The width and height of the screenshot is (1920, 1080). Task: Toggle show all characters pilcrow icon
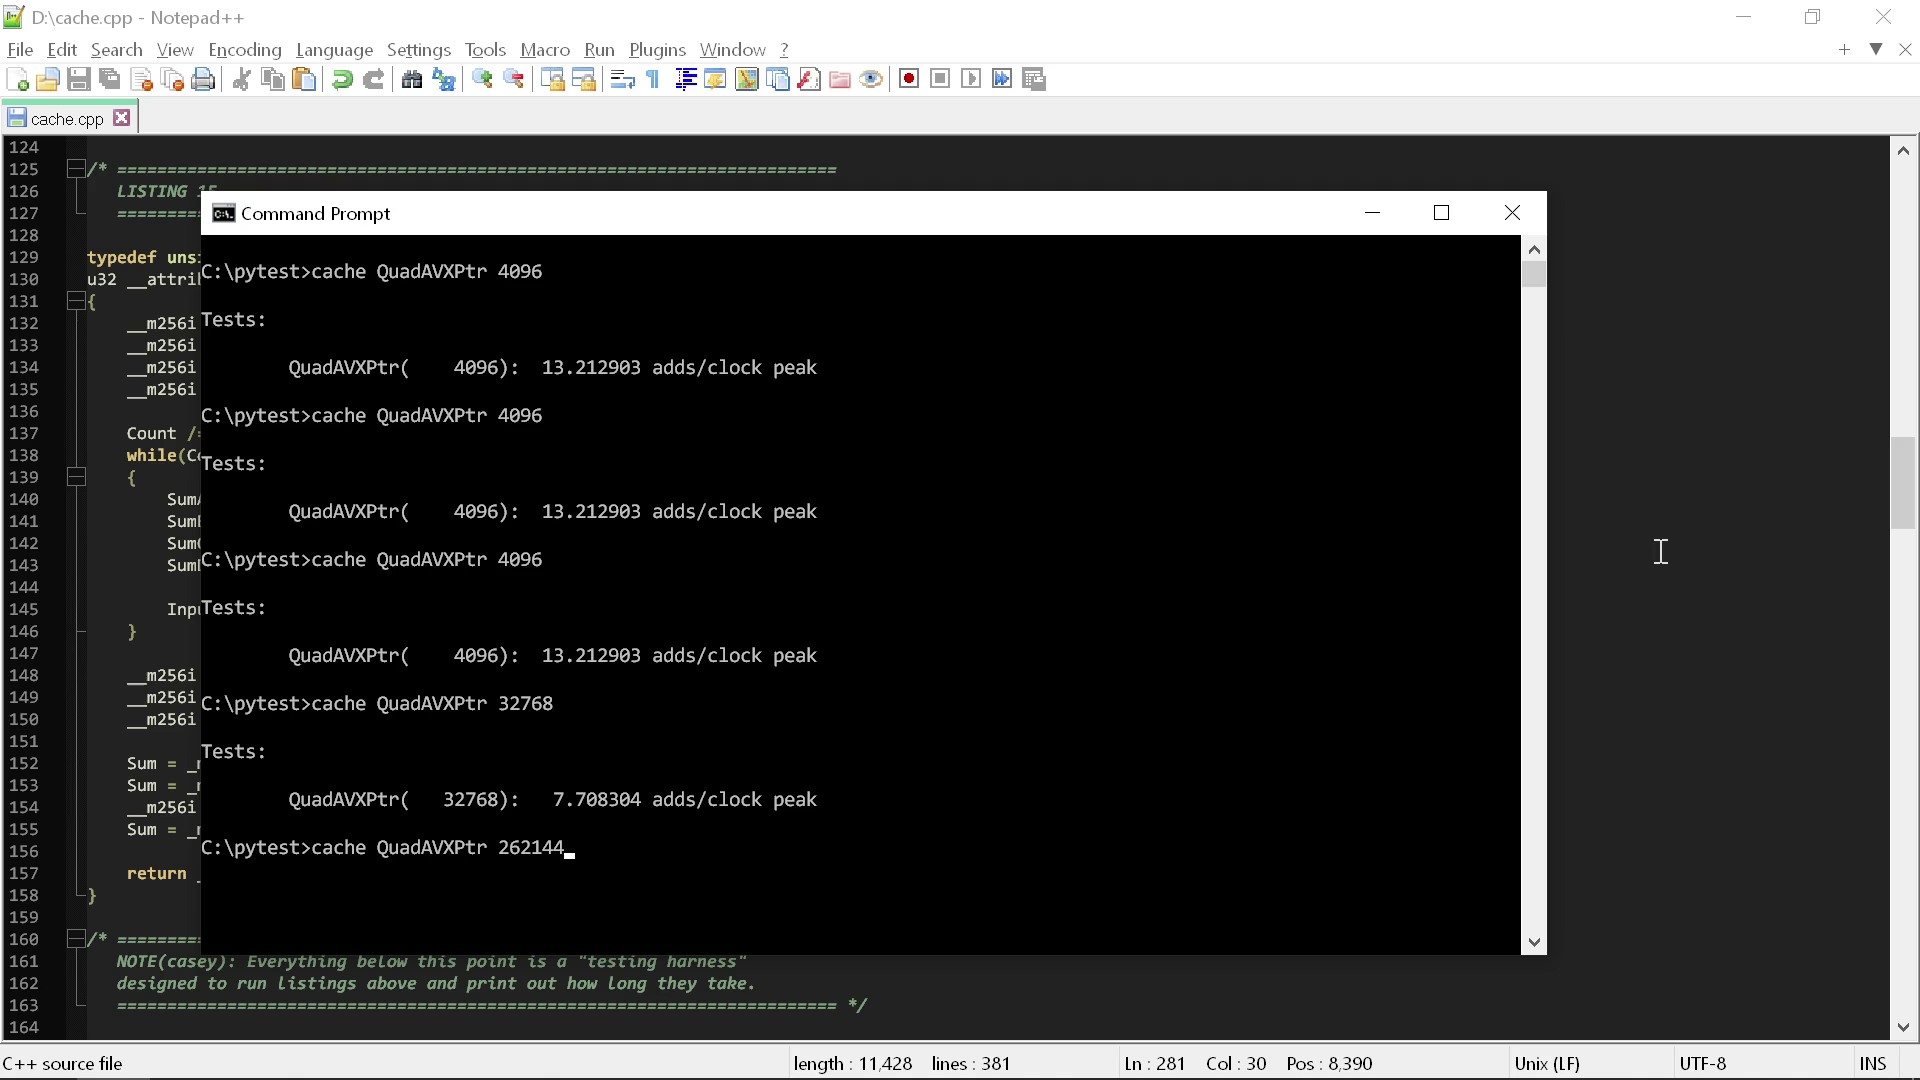(653, 80)
